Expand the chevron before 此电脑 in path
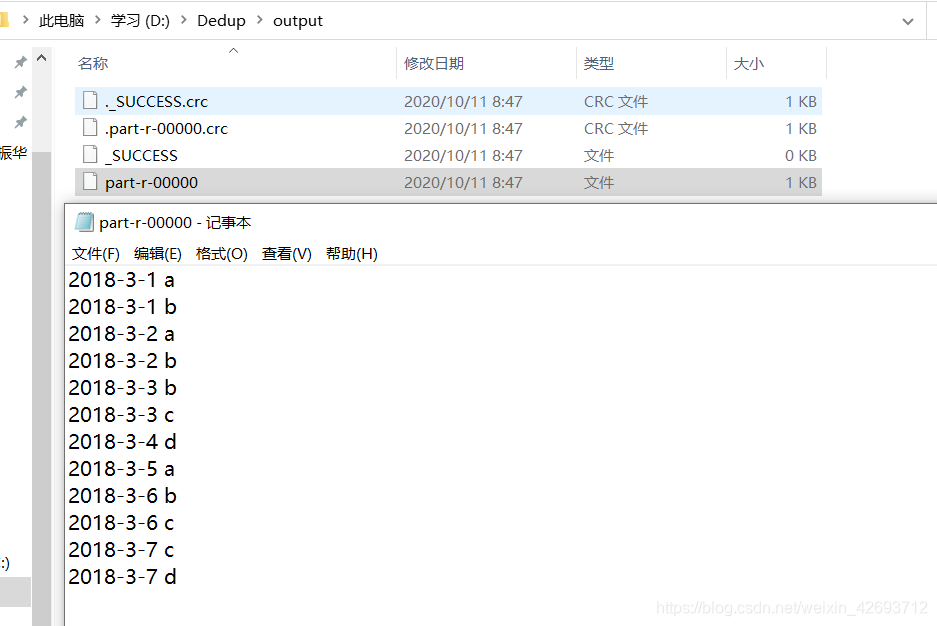 (x=25, y=20)
